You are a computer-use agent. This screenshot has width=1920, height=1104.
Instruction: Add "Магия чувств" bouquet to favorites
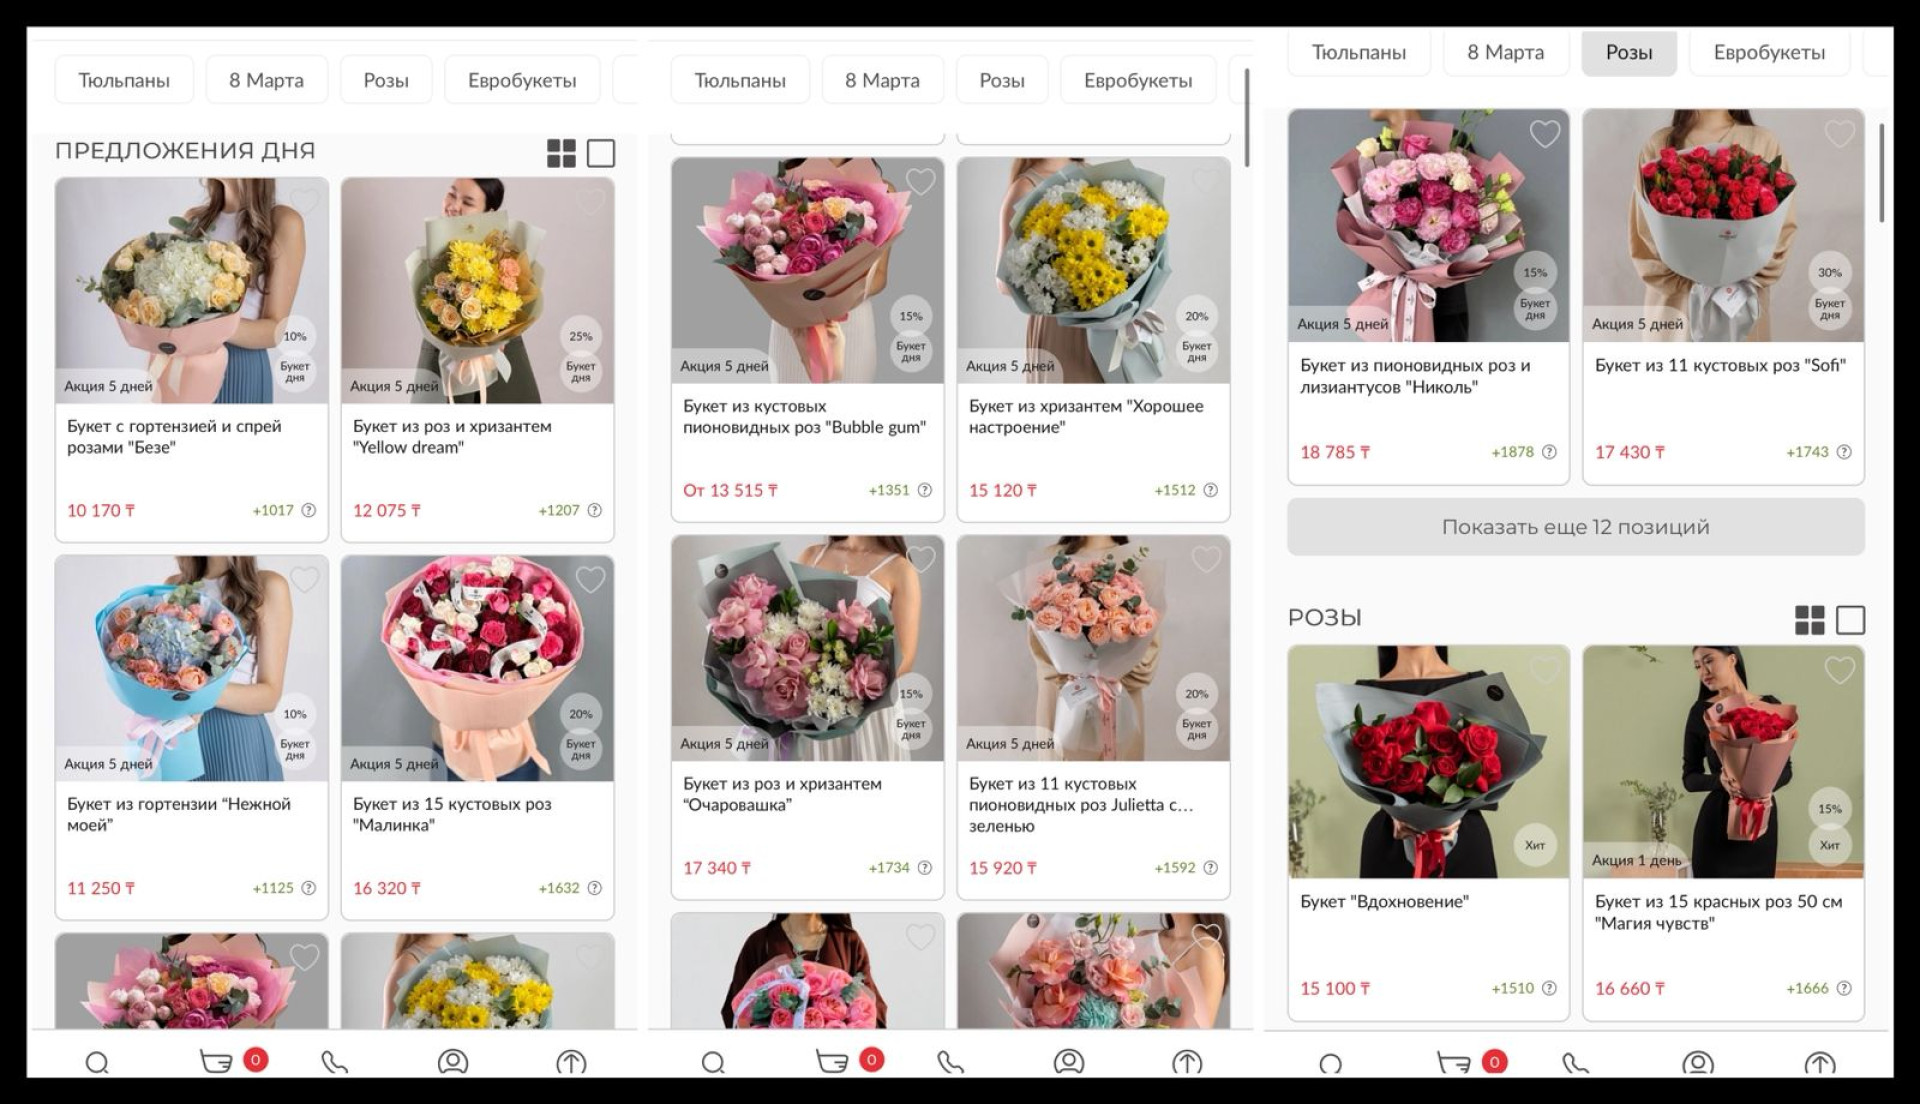1839,670
